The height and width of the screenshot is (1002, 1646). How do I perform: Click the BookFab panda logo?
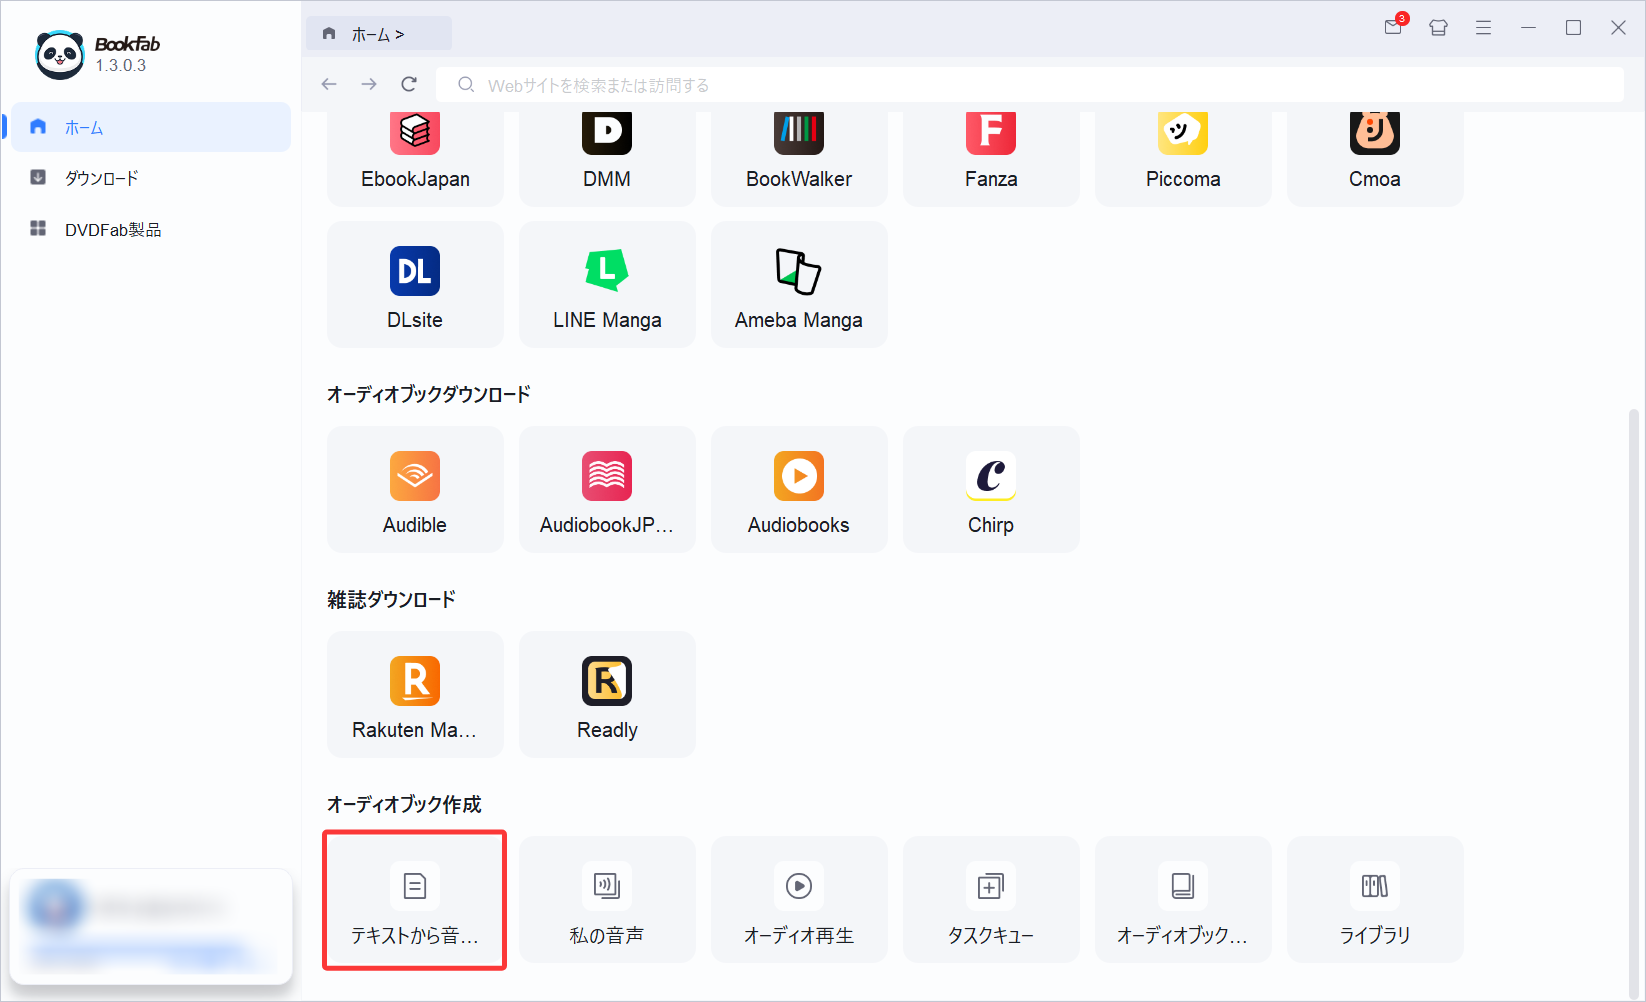click(60, 54)
